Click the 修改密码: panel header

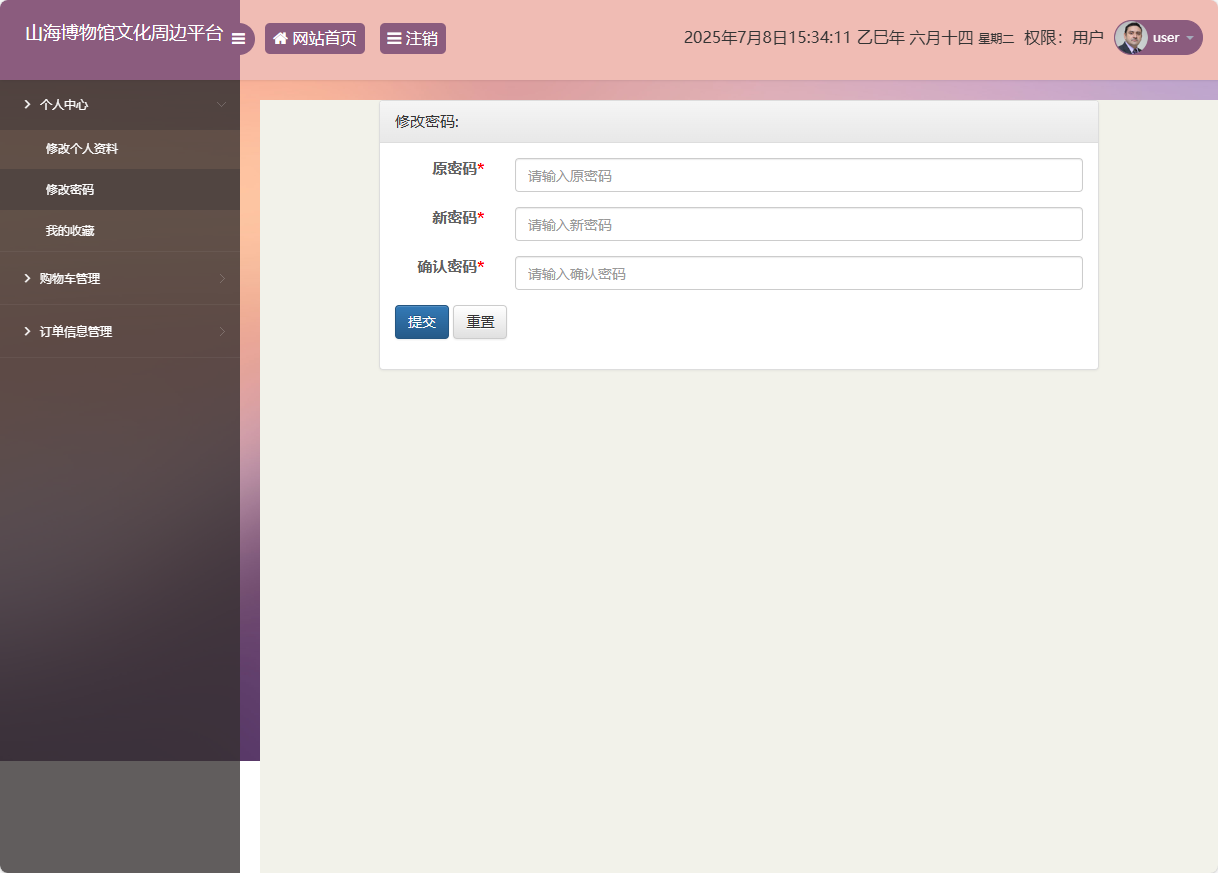click(x=739, y=122)
